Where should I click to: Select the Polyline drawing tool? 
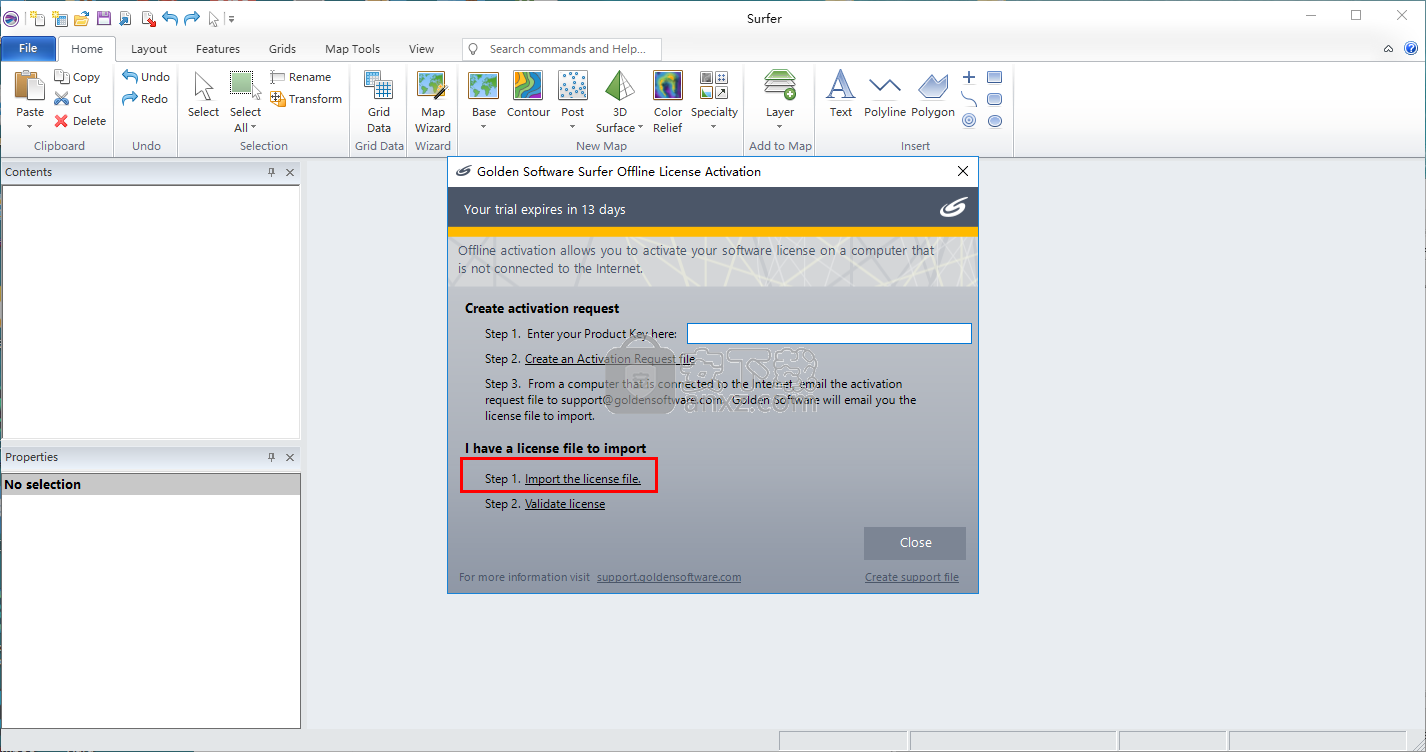pyautogui.click(x=885, y=94)
